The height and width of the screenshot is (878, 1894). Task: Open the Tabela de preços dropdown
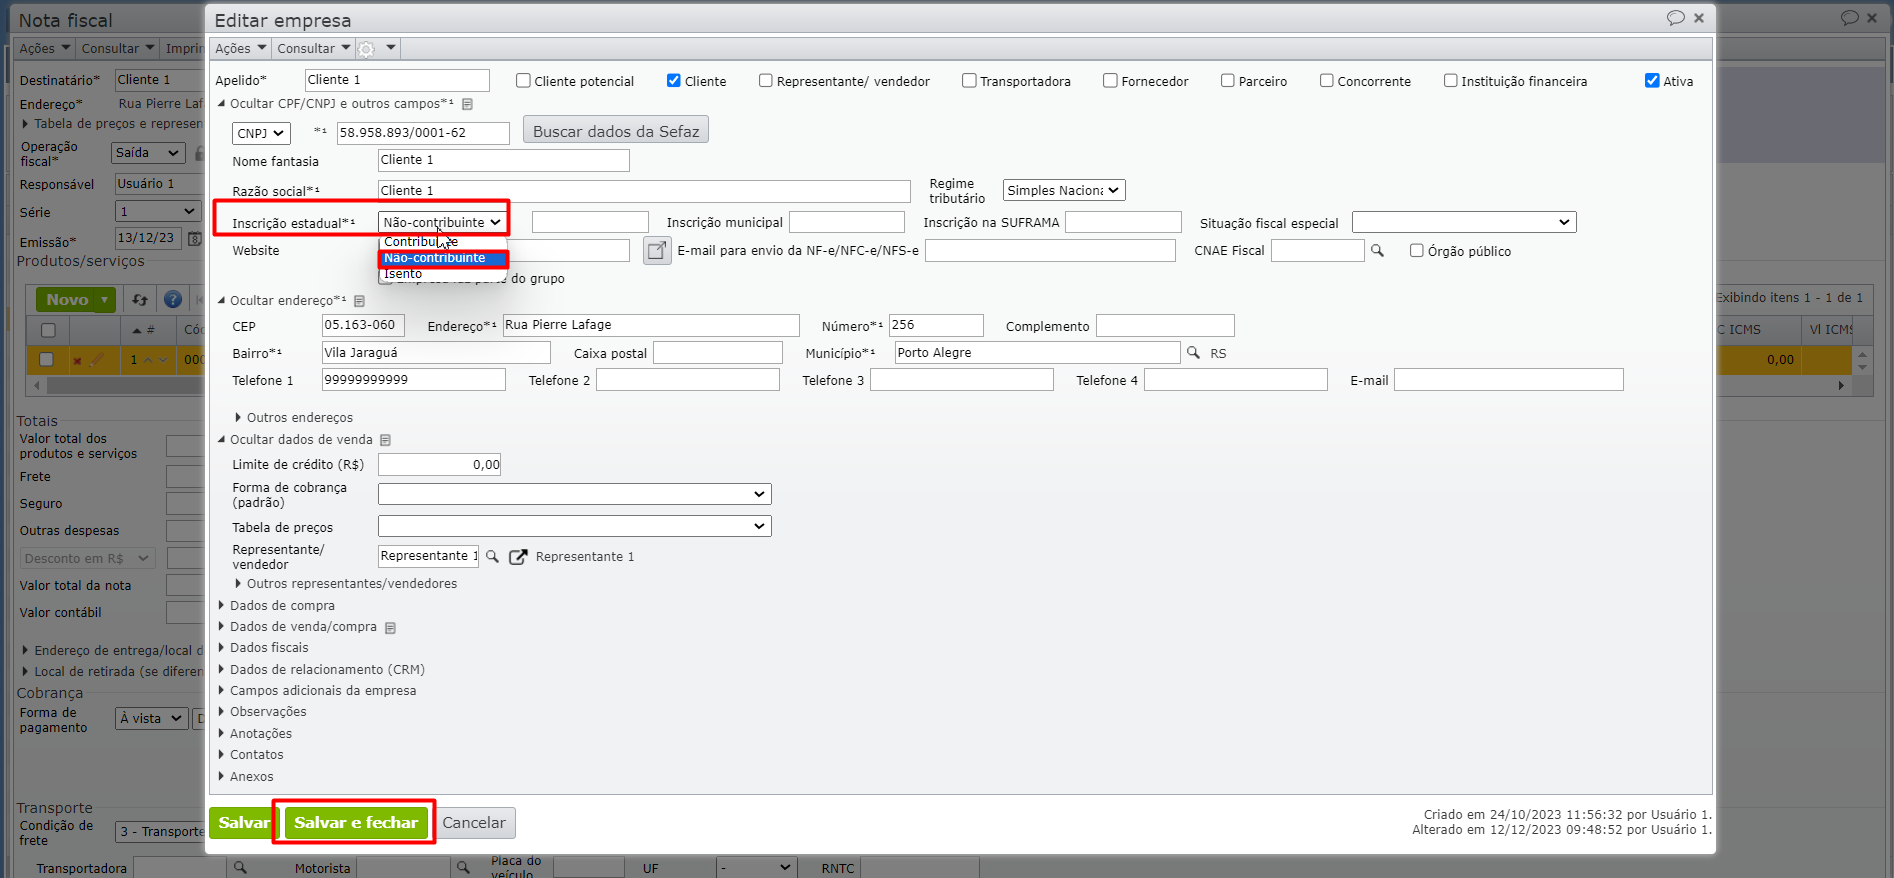[x=575, y=526]
